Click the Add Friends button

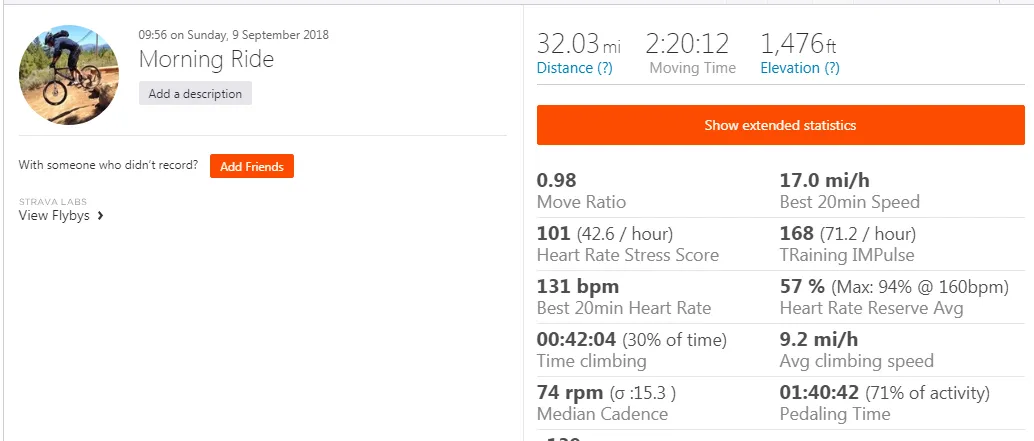[x=252, y=167]
